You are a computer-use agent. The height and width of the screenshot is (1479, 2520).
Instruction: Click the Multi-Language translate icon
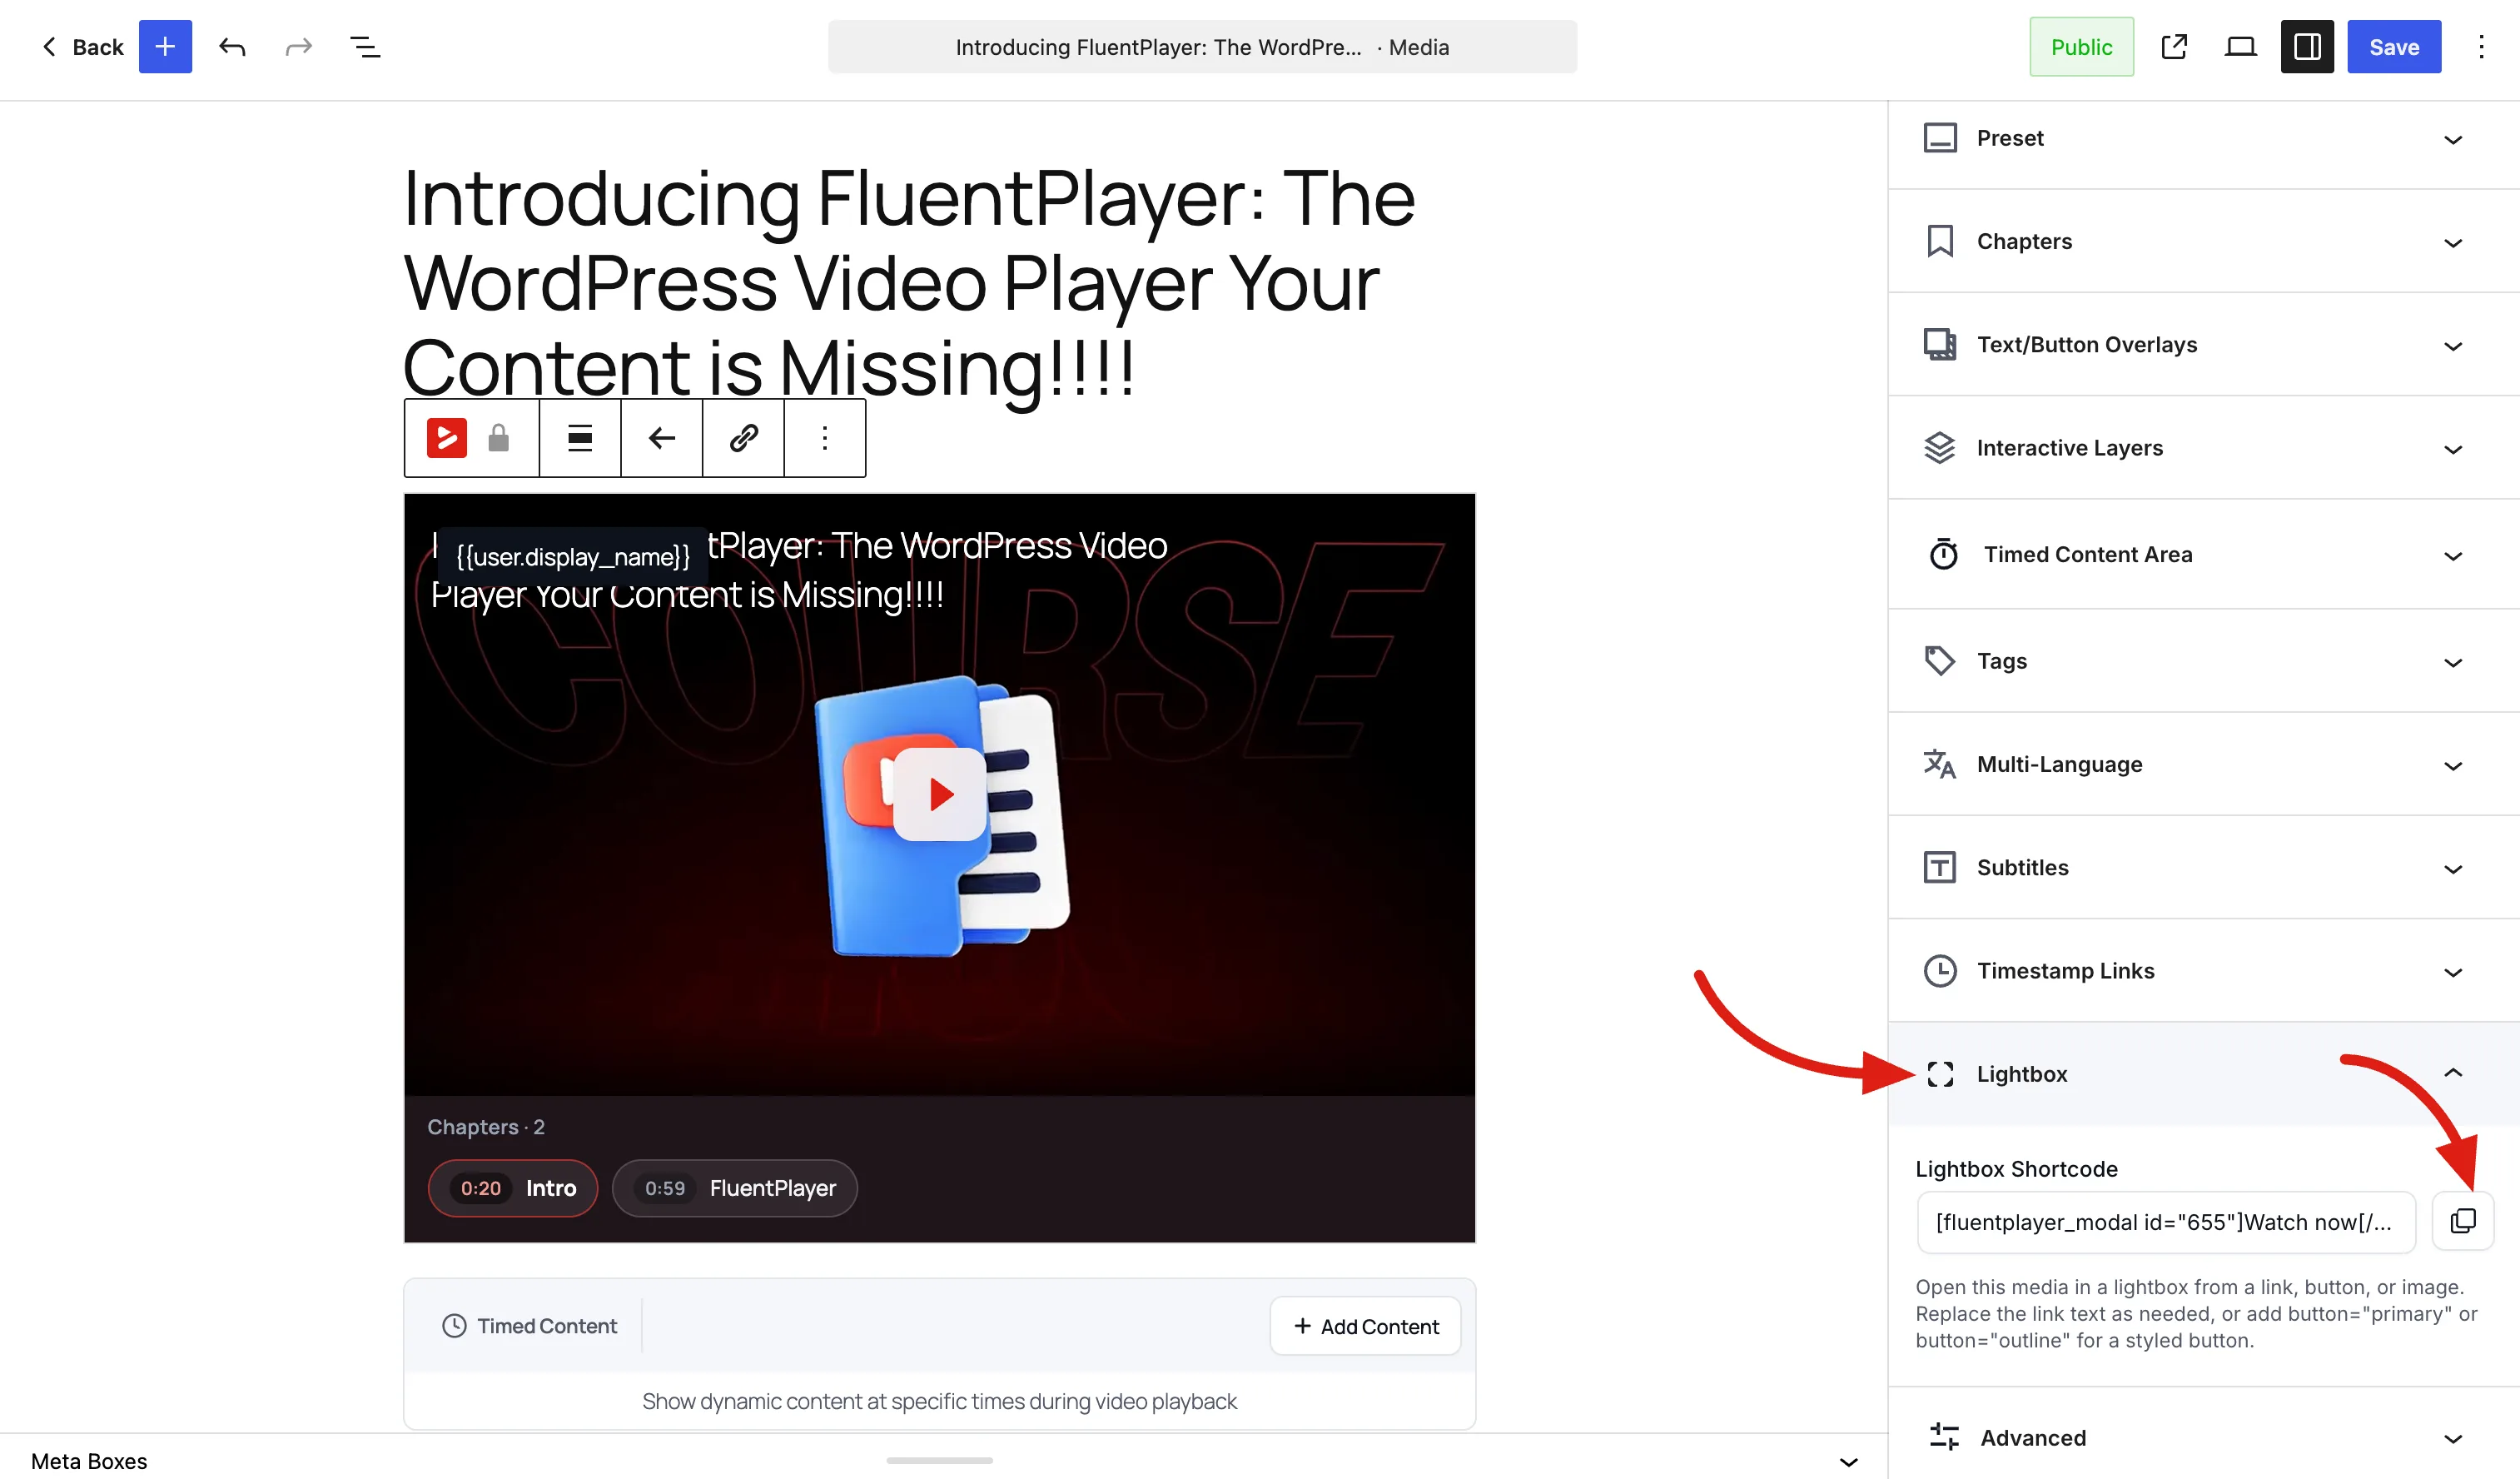pyautogui.click(x=1940, y=764)
